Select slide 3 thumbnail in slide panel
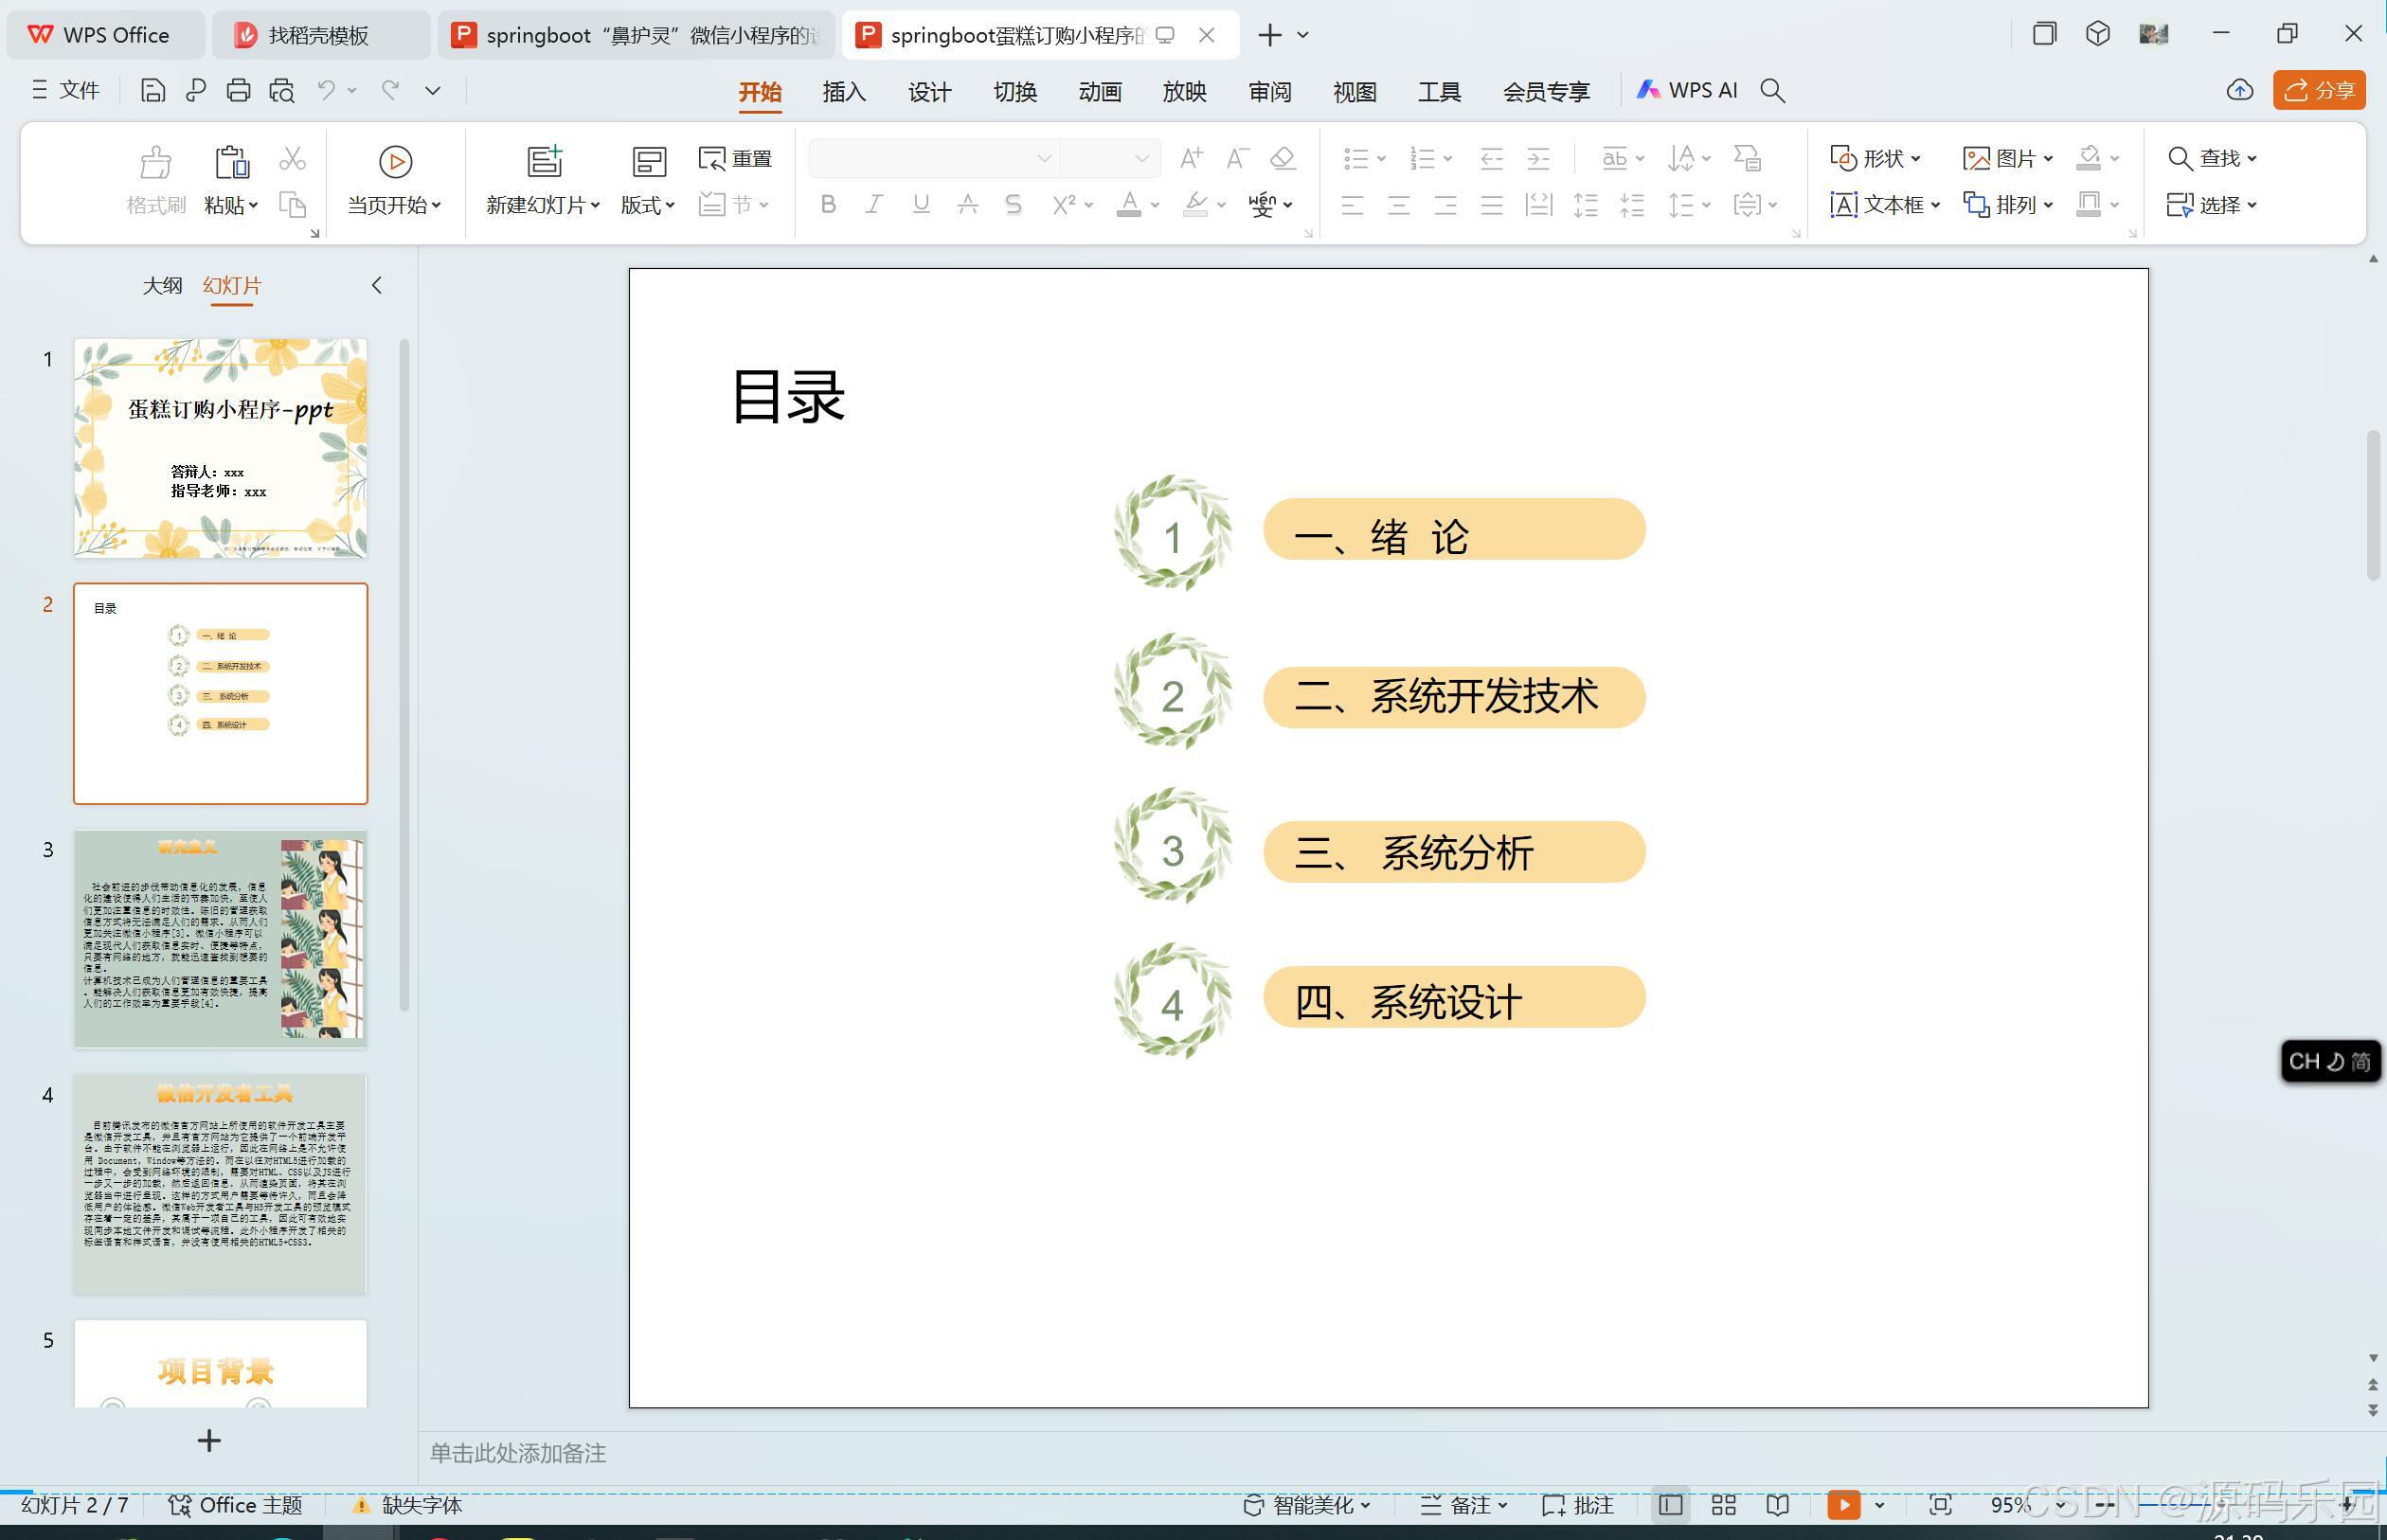The image size is (2387, 1540). click(219, 938)
